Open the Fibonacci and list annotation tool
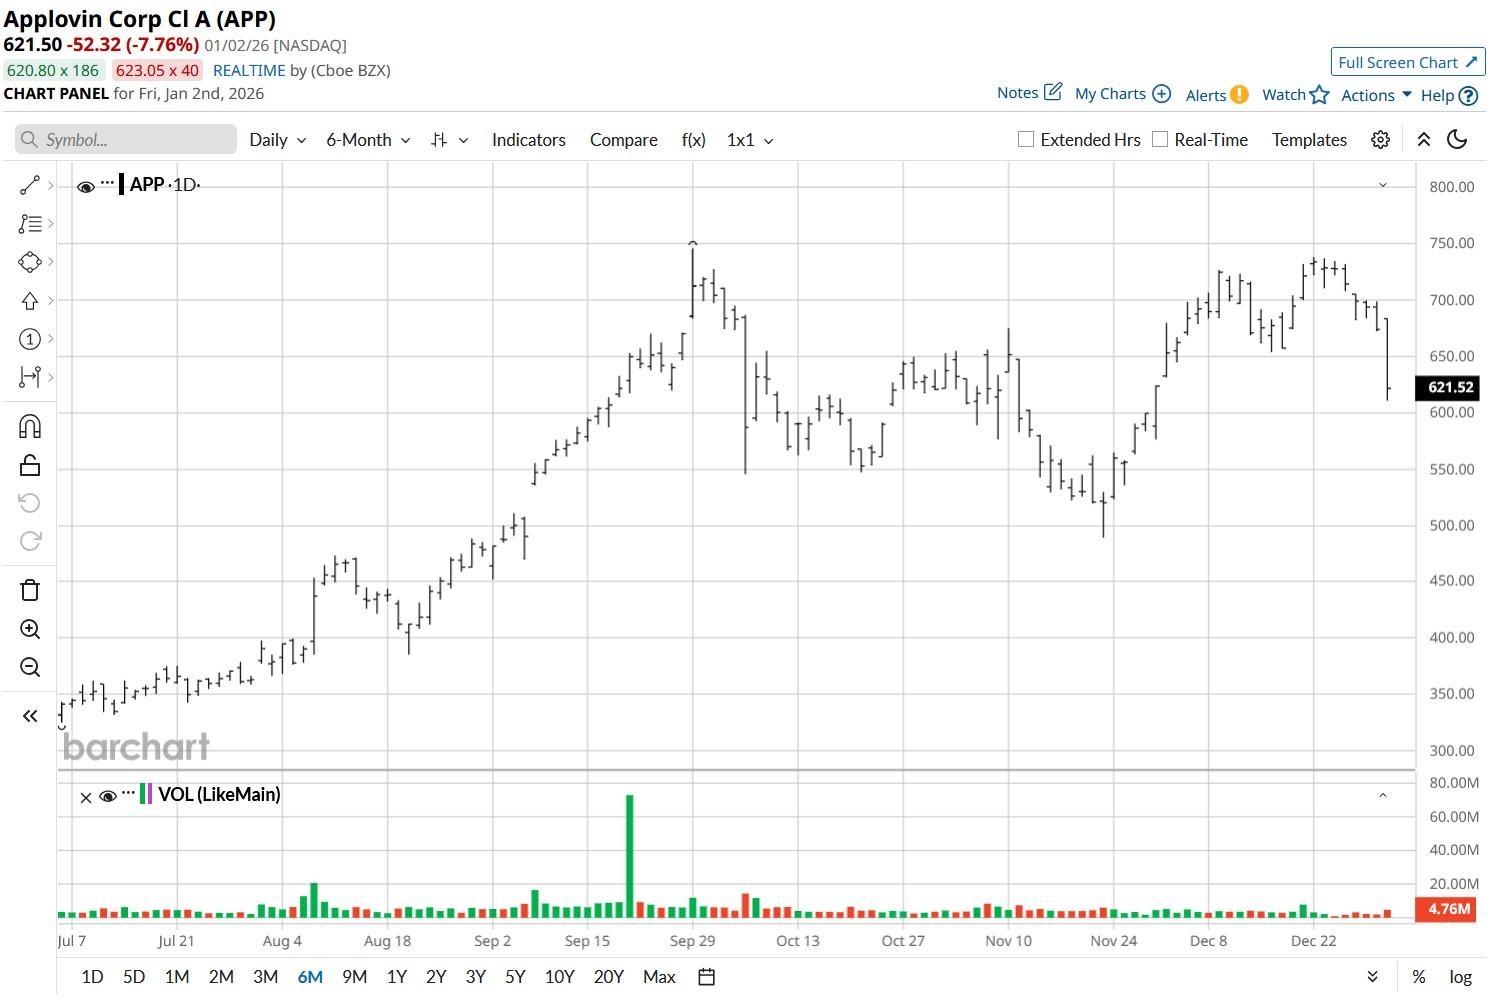Viewport: 1492px width, 1000px height. click(30, 224)
